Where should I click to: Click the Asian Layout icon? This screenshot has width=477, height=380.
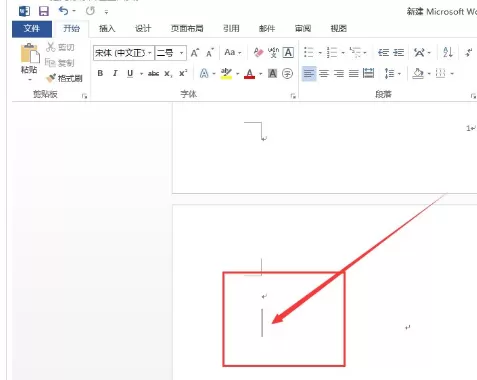pyautogui.click(x=419, y=52)
